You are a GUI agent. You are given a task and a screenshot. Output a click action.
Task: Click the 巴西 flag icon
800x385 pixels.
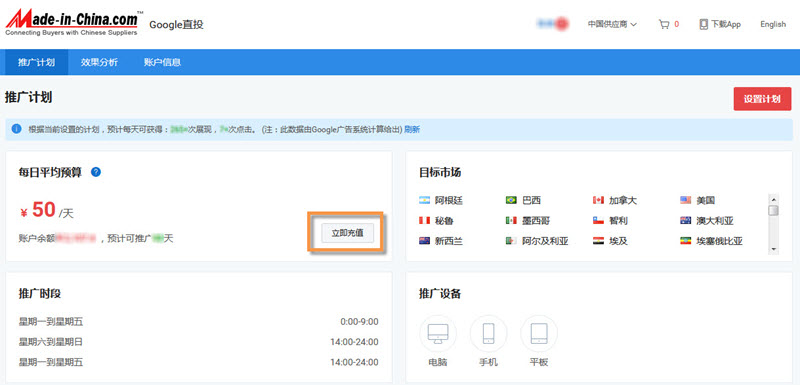[x=511, y=200]
